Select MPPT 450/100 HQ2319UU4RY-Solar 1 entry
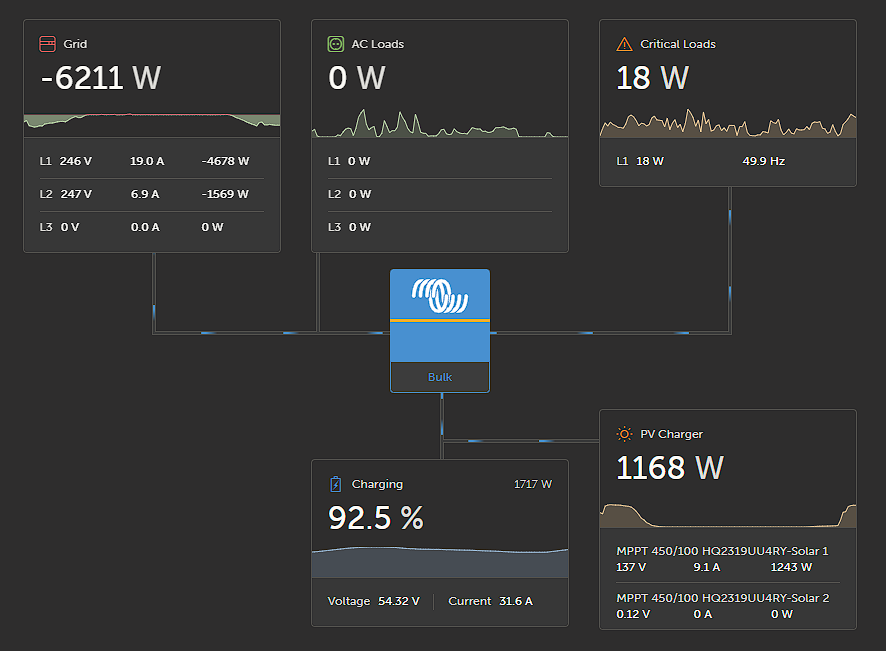The height and width of the screenshot is (651, 886). pos(728,559)
